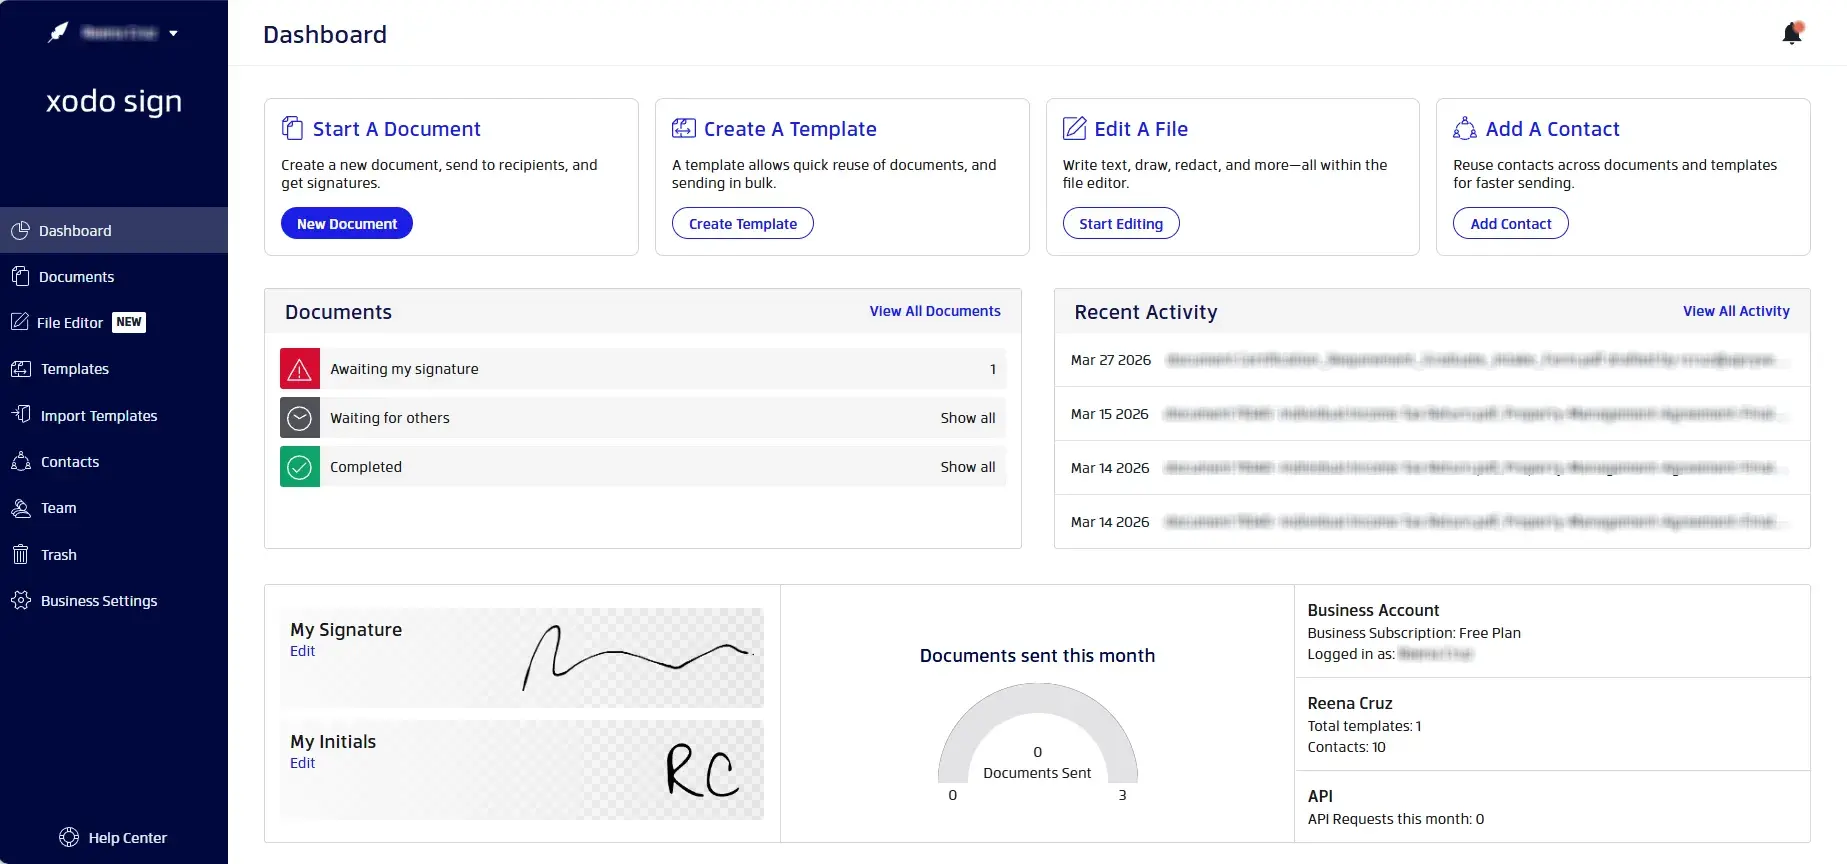Click the Team sidebar icon
The width and height of the screenshot is (1847, 864).
pos(21,508)
